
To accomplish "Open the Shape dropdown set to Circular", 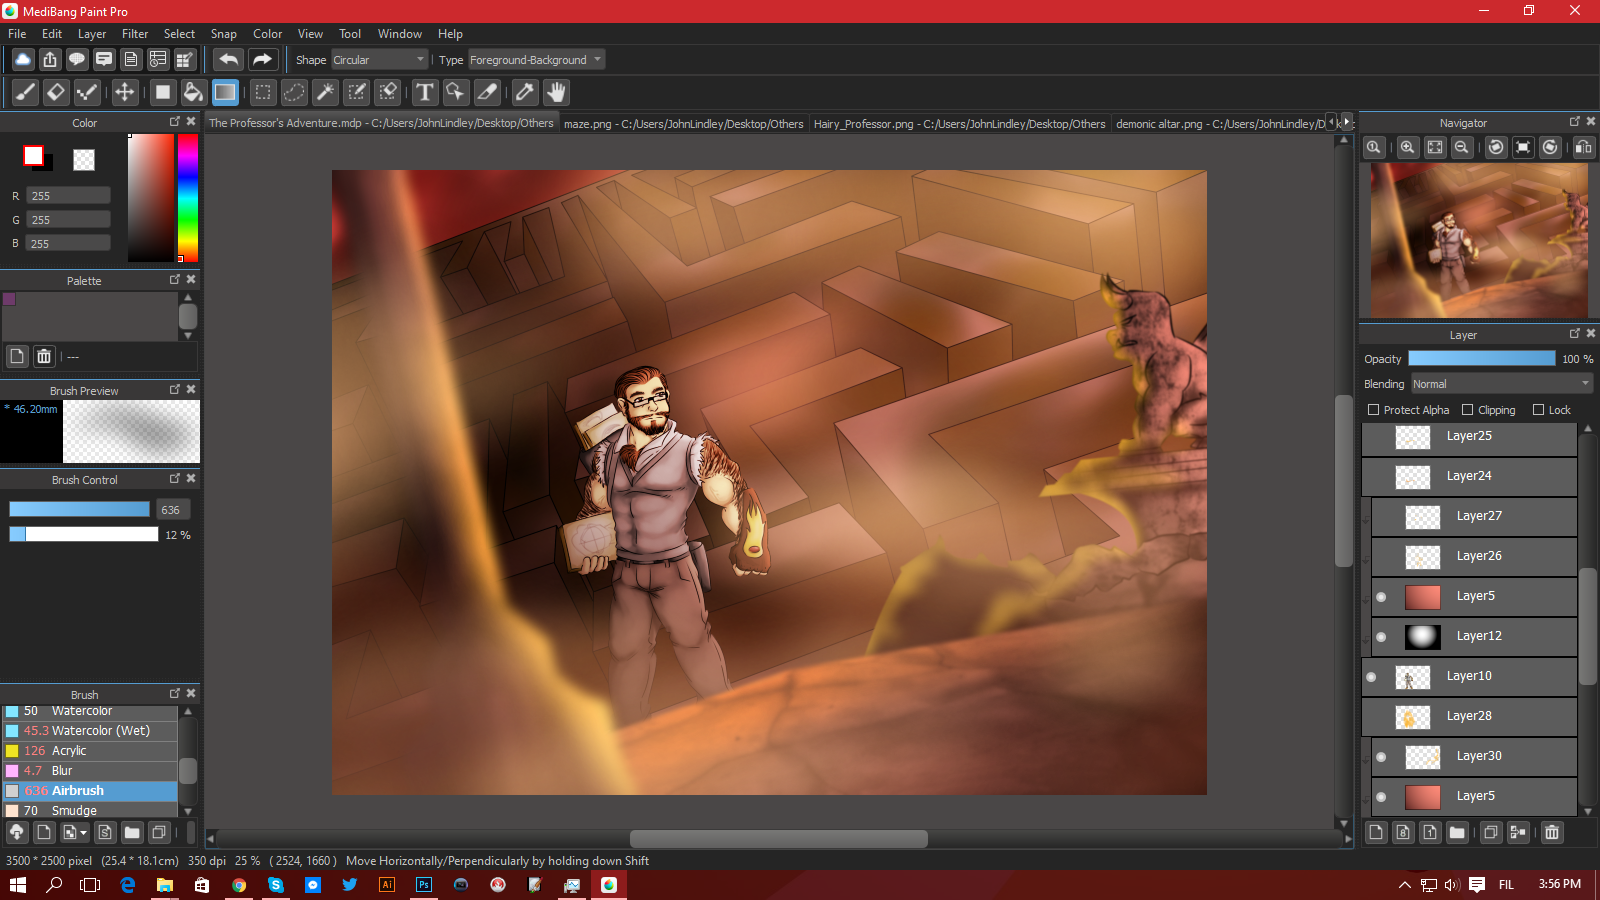I will pyautogui.click(x=379, y=60).
